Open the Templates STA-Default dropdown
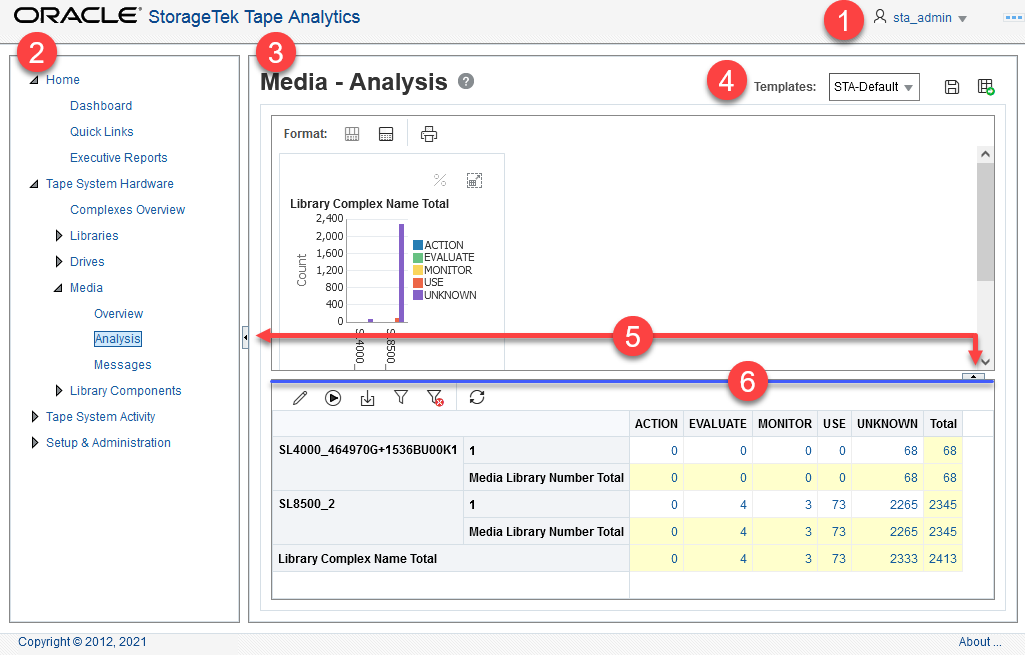 (874, 87)
